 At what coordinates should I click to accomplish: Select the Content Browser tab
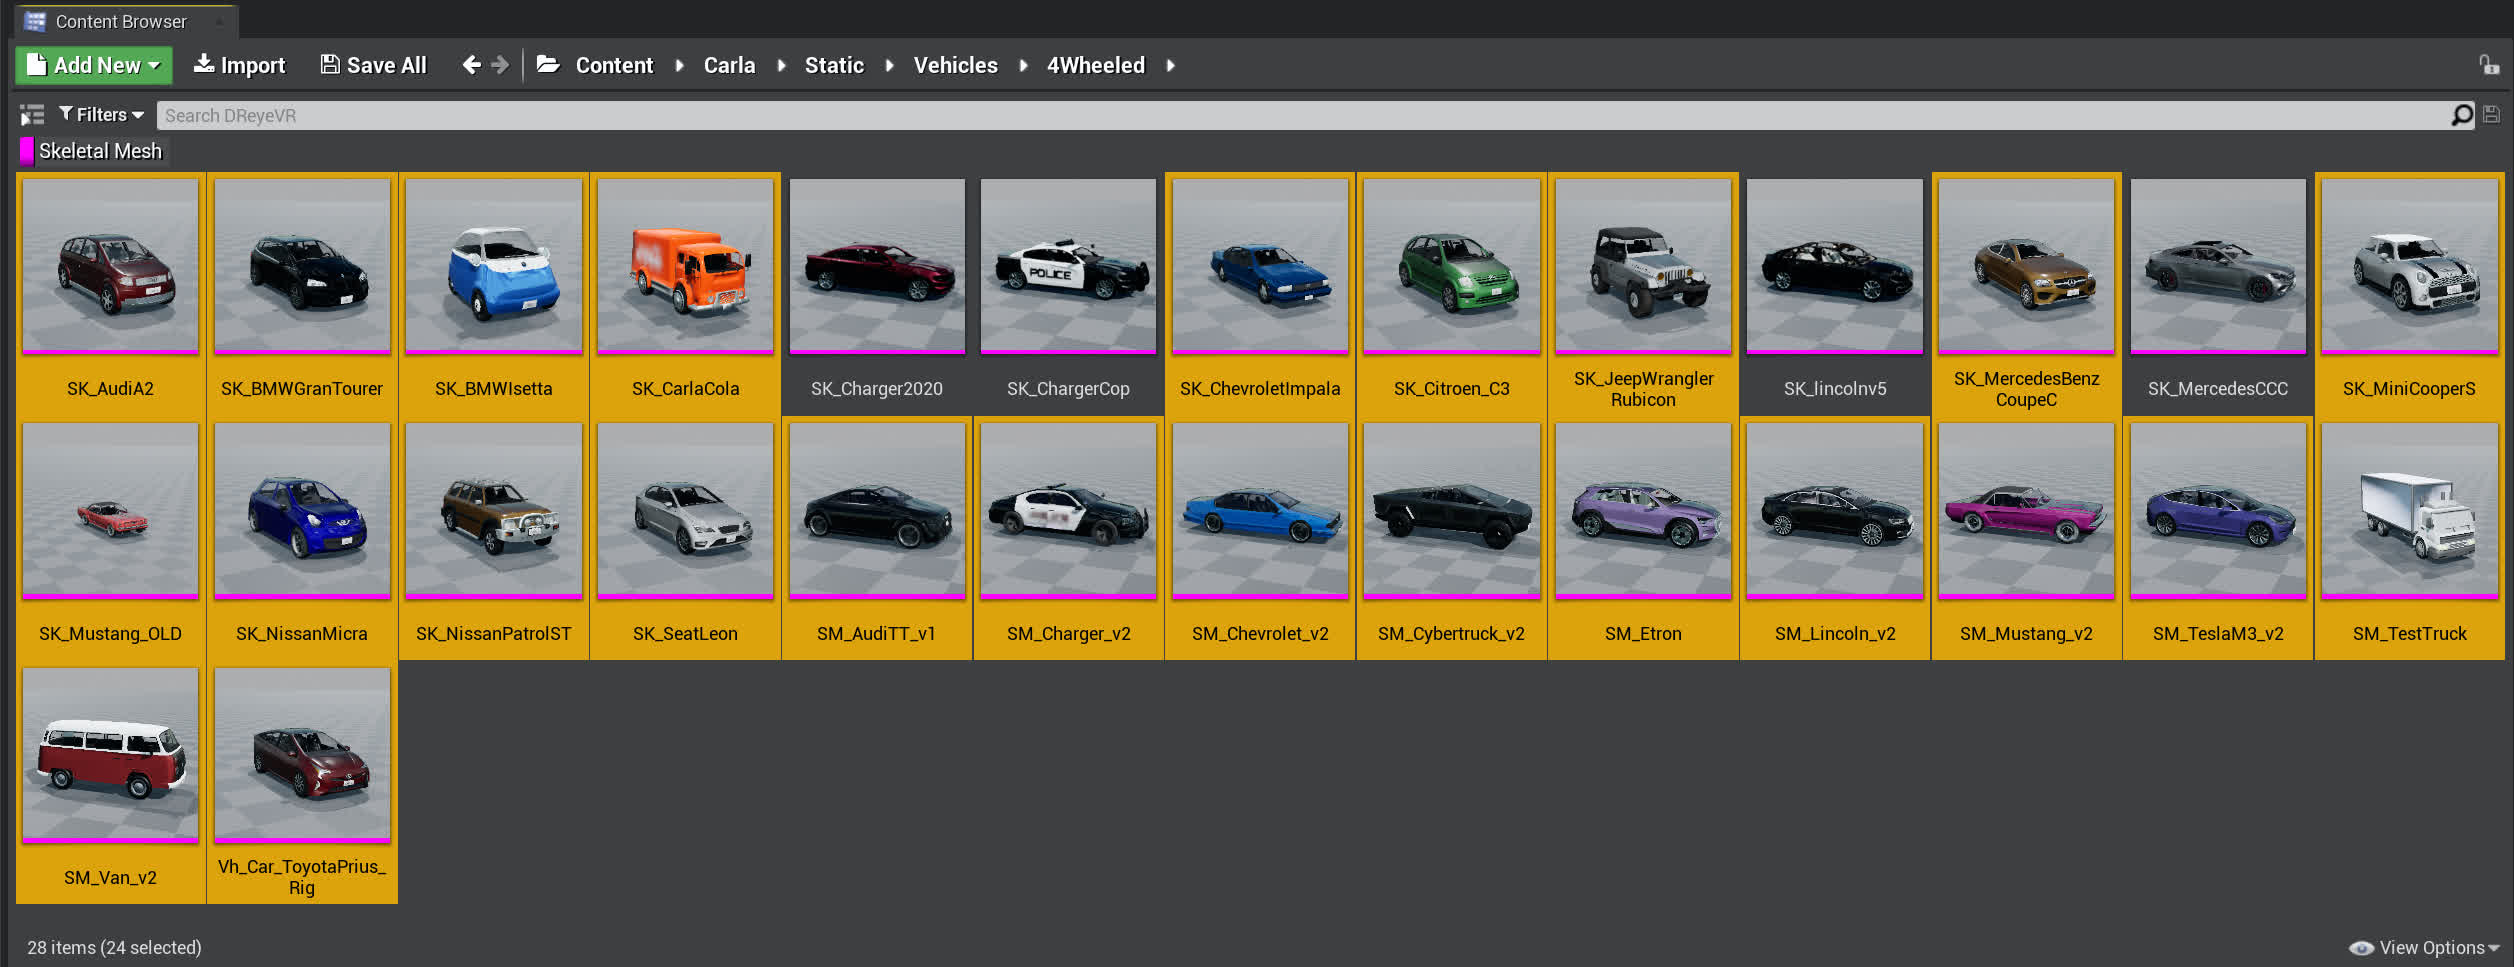click(x=120, y=21)
